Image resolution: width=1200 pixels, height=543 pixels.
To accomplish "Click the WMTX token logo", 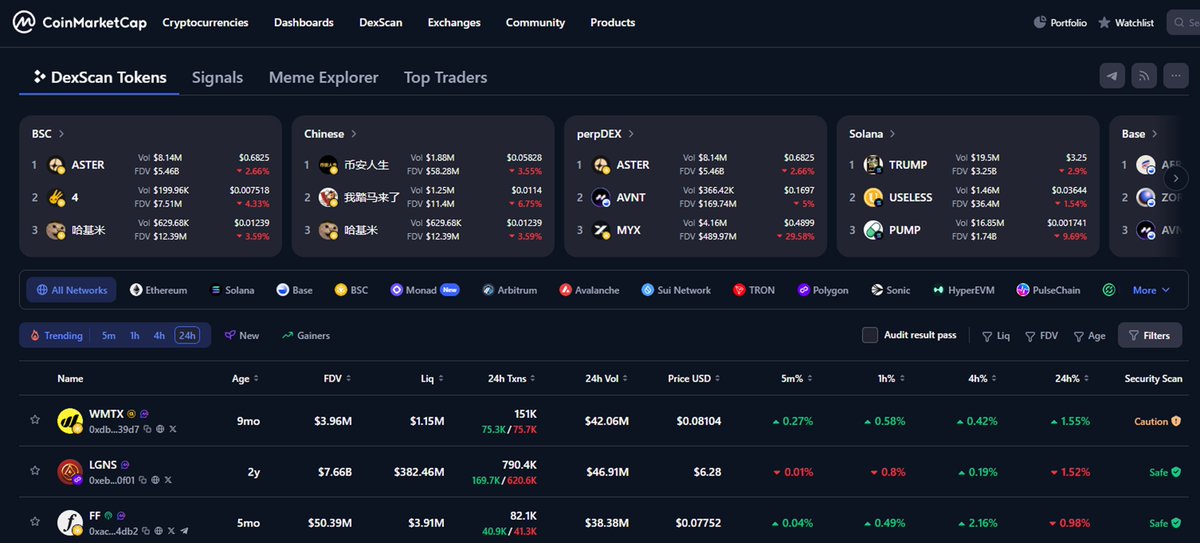I will pyautogui.click(x=69, y=421).
